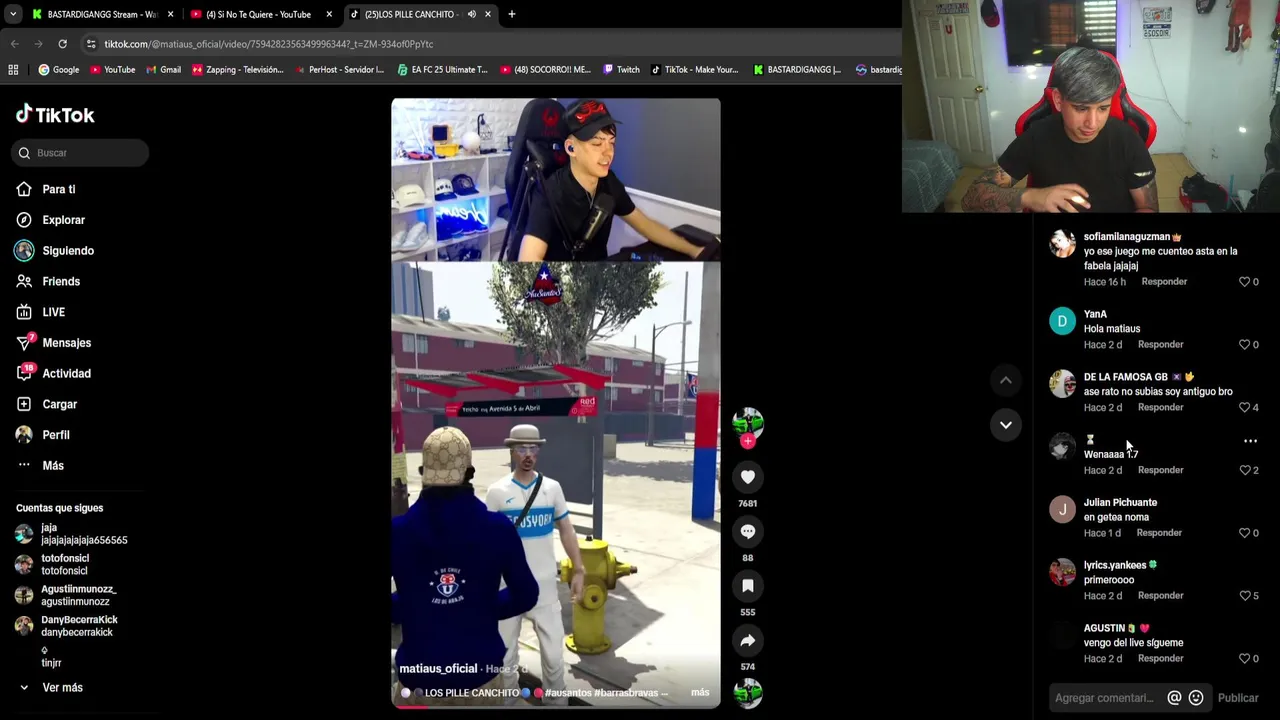Open Julian Pichuante's profile avatar
The width and height of the screenshot is (1280, 720).
coord(1062,510)
